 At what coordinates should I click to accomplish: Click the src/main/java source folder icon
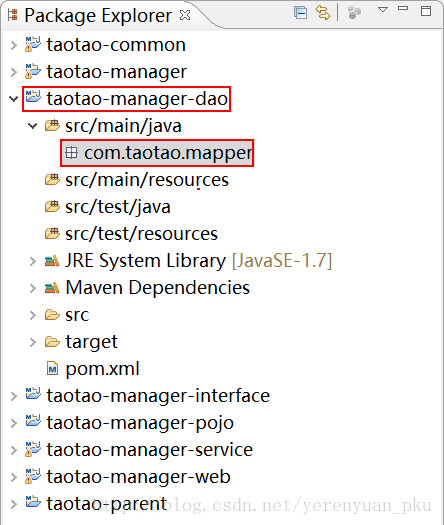click(52, 126)
